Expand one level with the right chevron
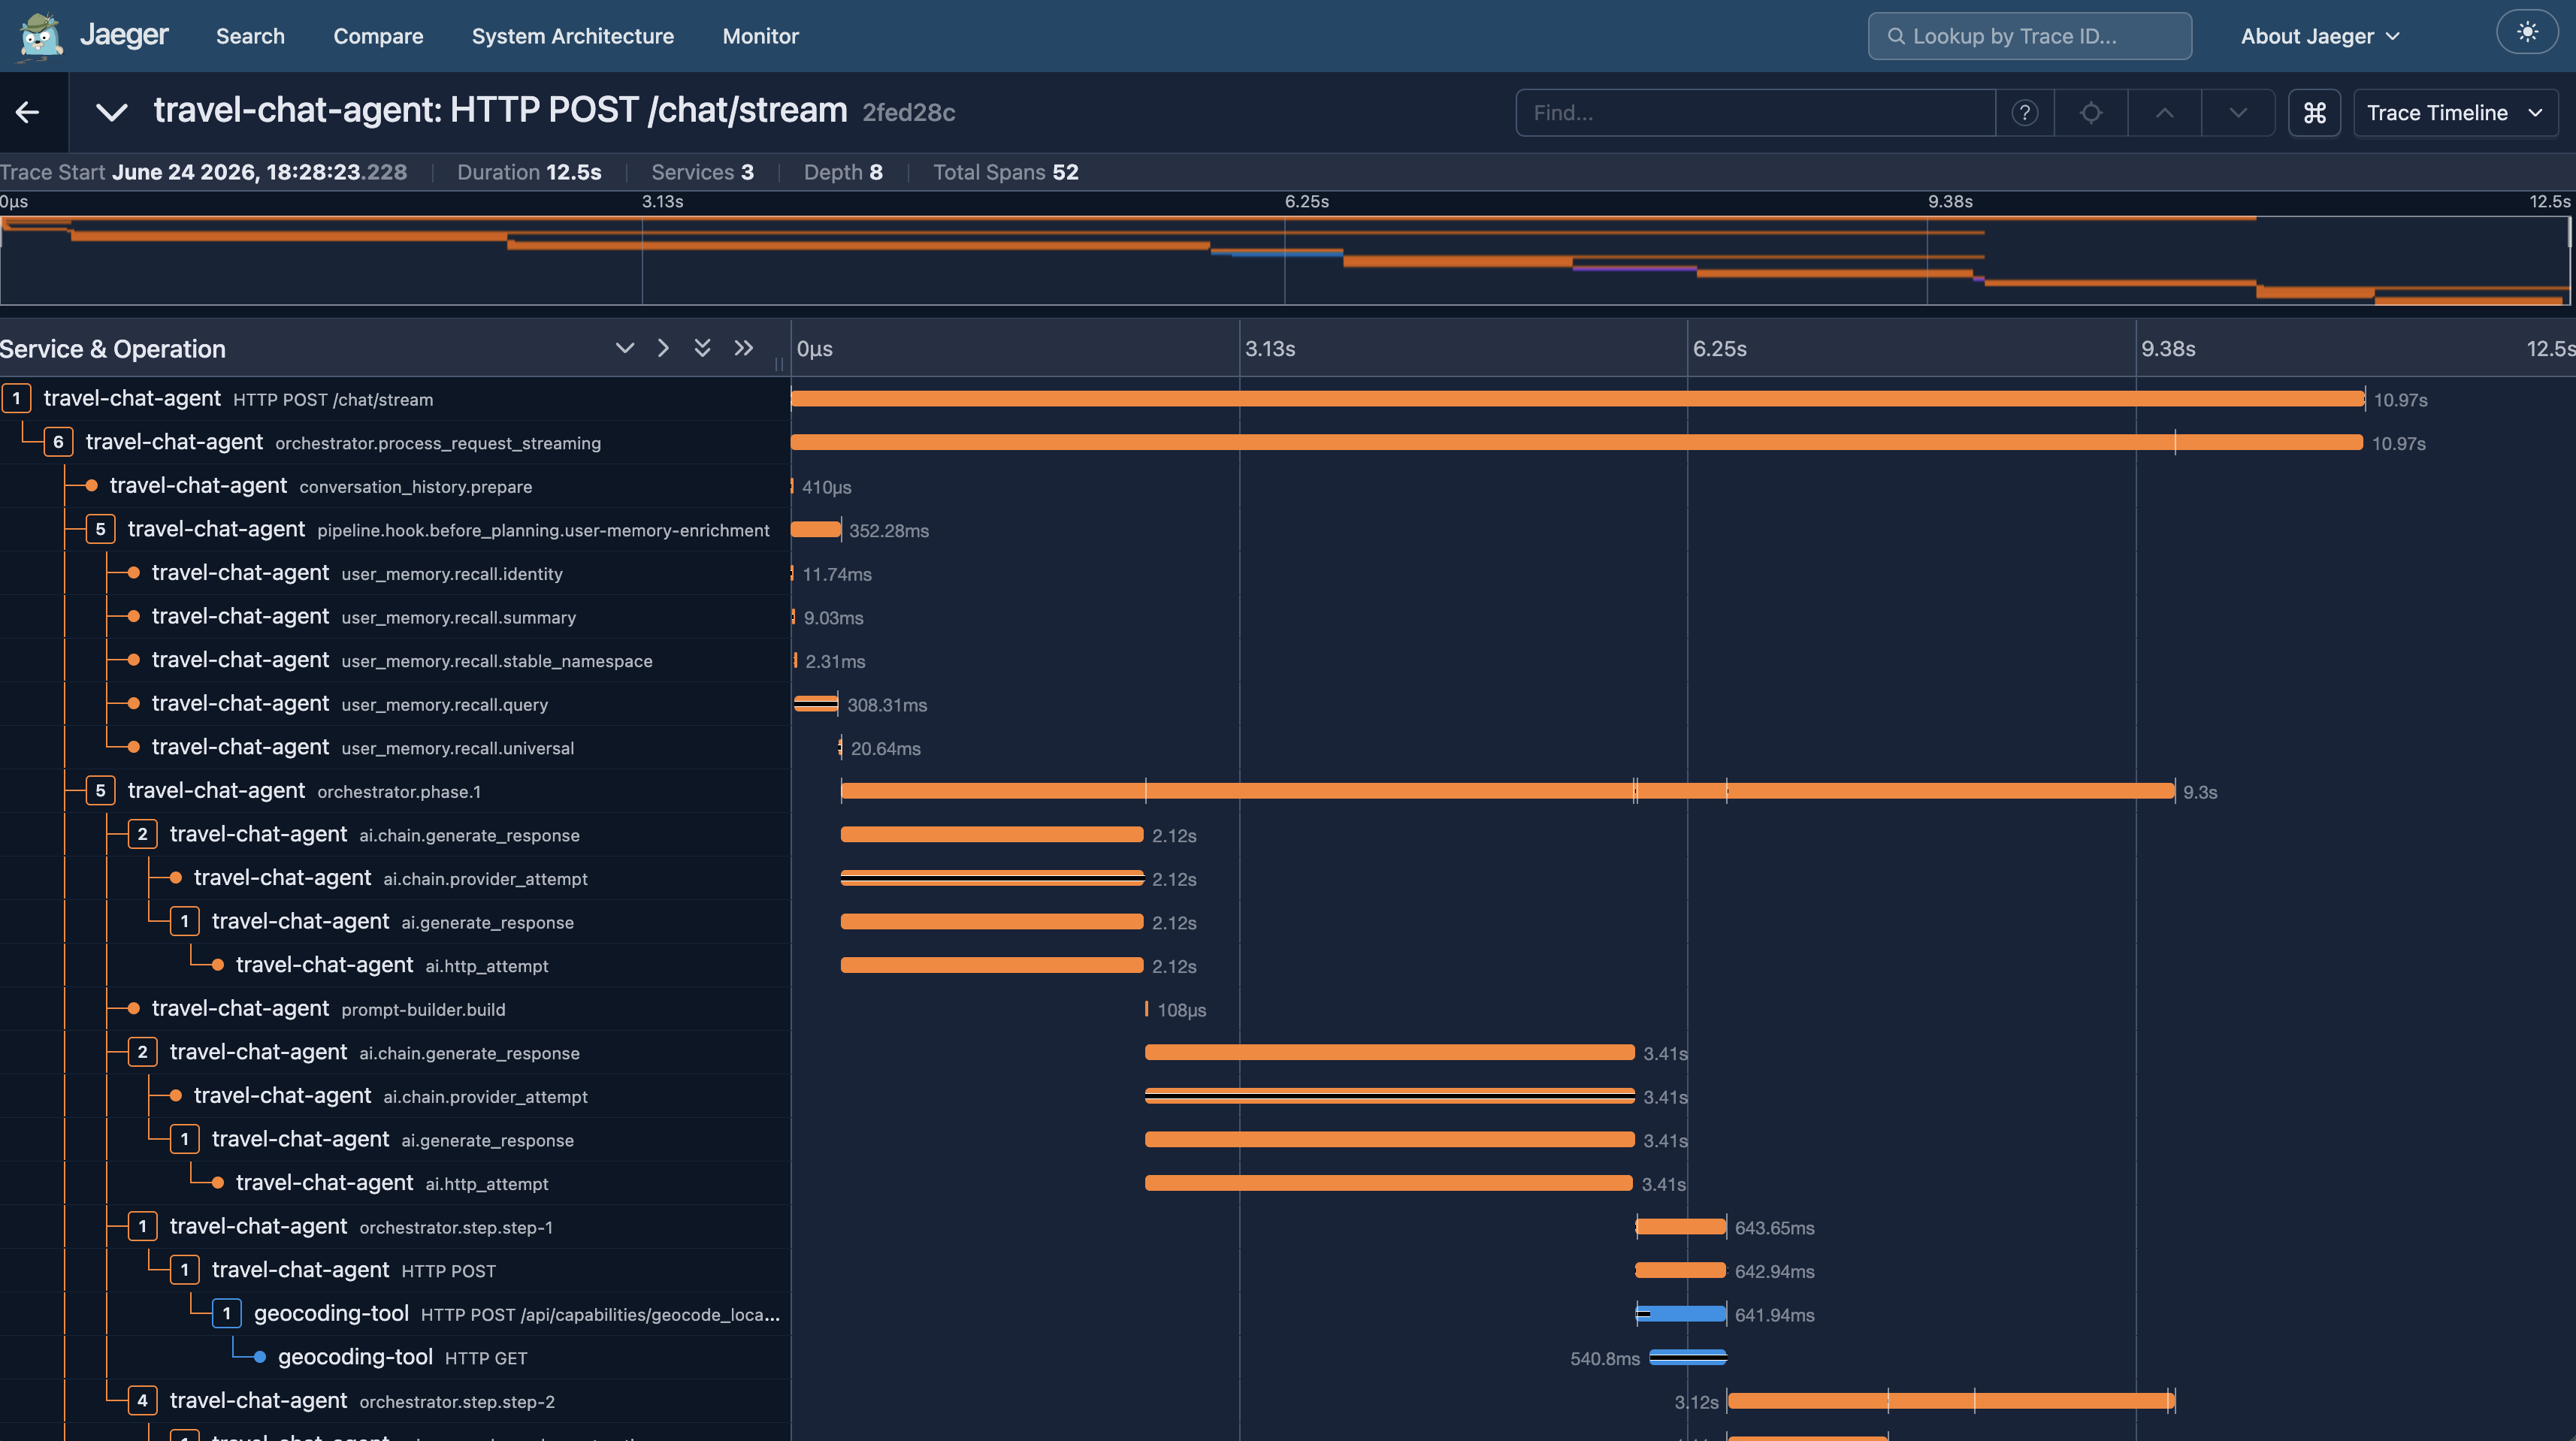The width and height of the screenshot is (2576, 1441). pos(663,348)
